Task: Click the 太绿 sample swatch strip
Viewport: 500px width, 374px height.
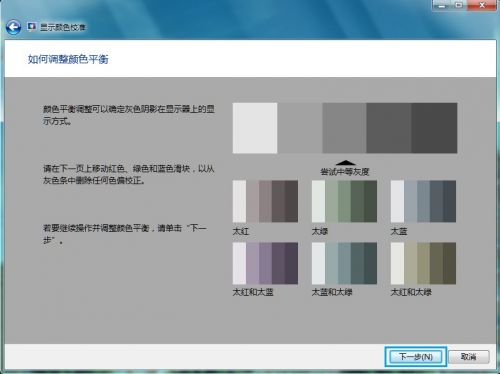Action: [x=344, y=201]
